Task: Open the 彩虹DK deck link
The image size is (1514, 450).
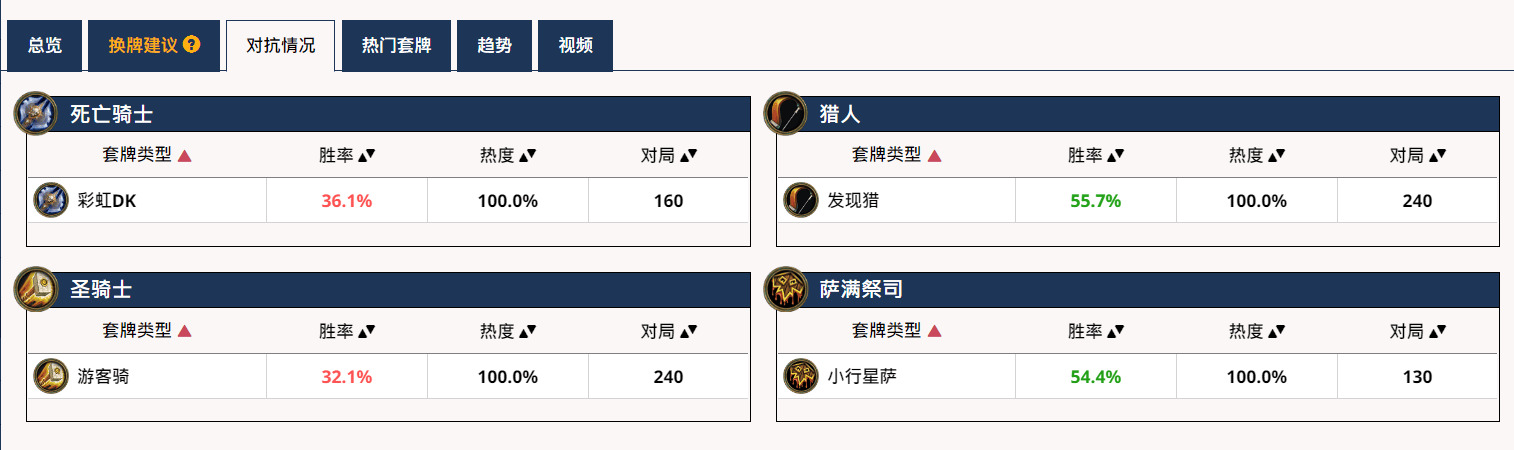Action: pyautogui.click(x=106, y=201)
